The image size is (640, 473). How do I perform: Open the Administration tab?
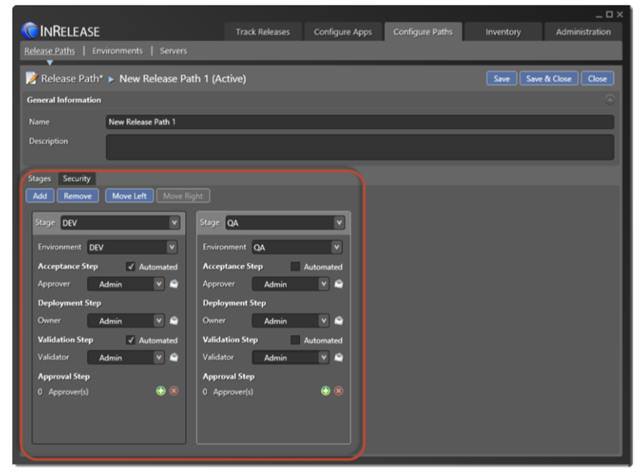(x=583, y=32)
